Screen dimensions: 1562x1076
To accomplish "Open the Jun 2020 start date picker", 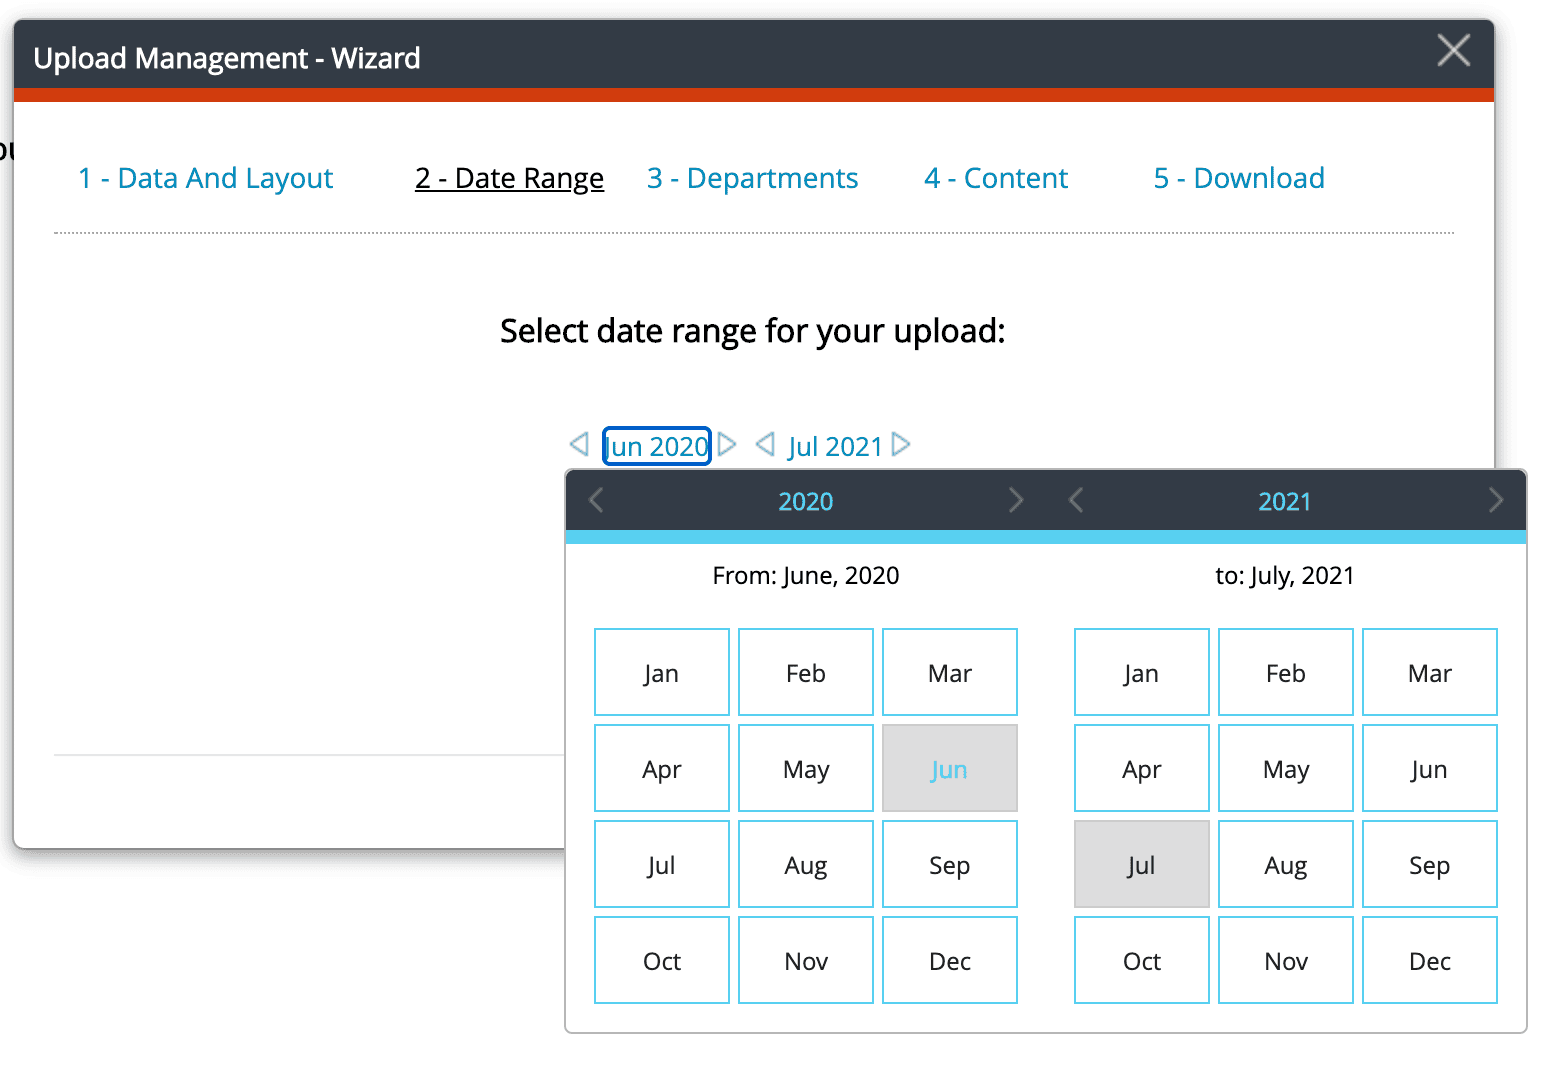I will 657,446.
